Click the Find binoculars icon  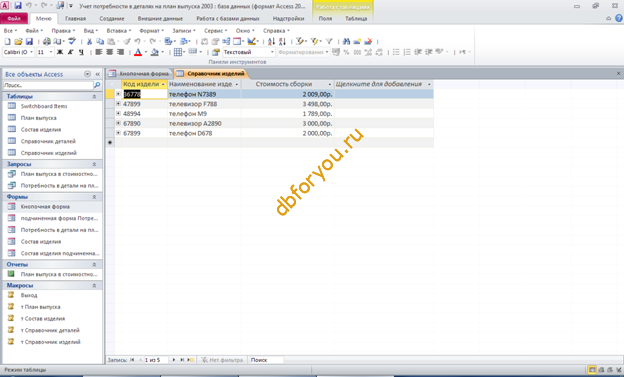pyautogui.click(x=346, y=41)
